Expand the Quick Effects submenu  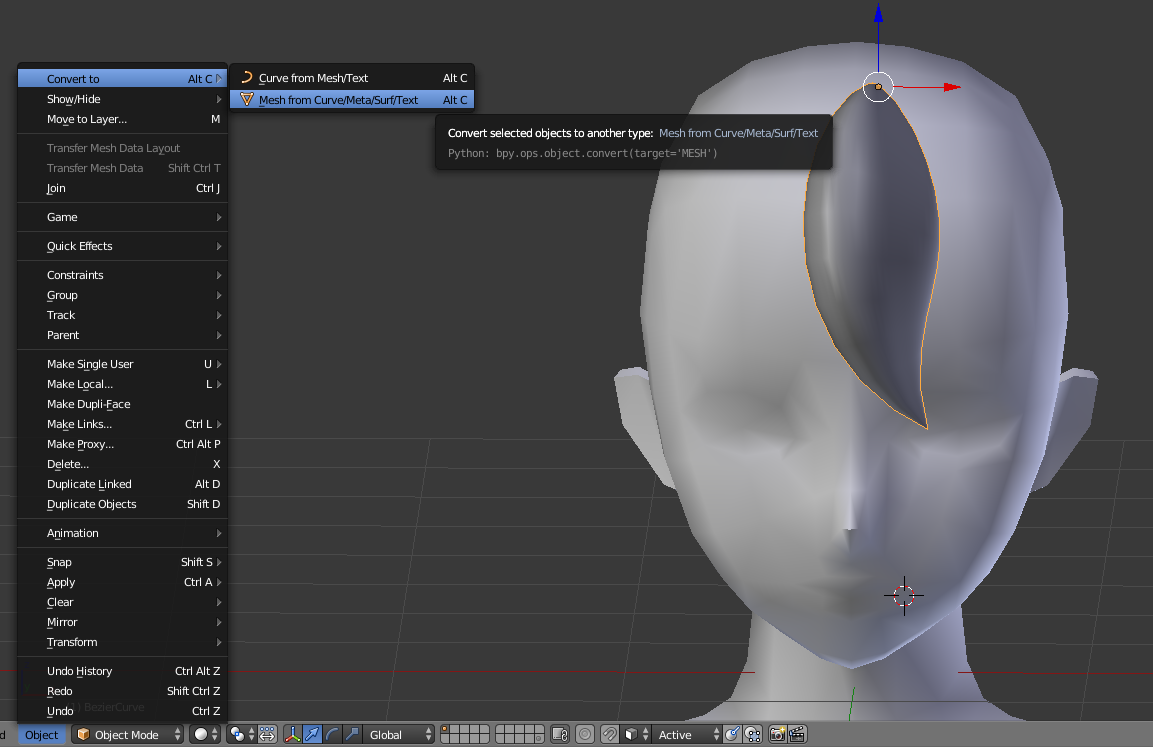122,246
